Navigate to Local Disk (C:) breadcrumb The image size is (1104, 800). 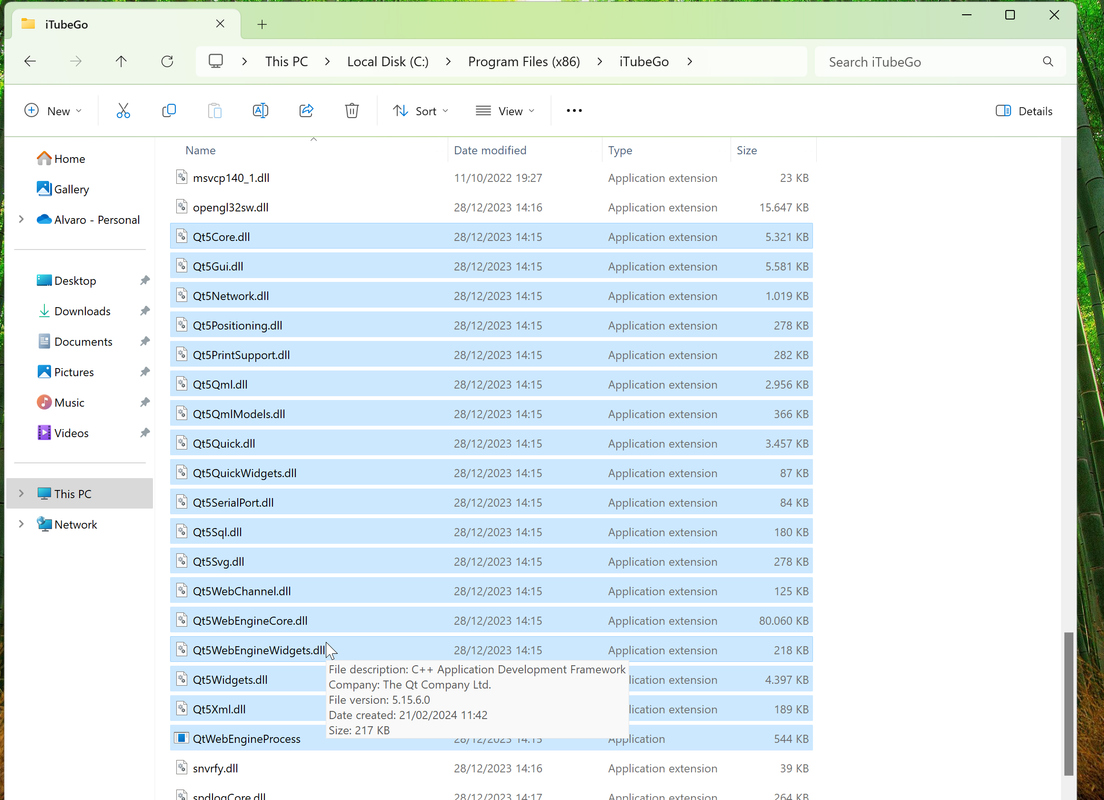[x=388, y=61]
